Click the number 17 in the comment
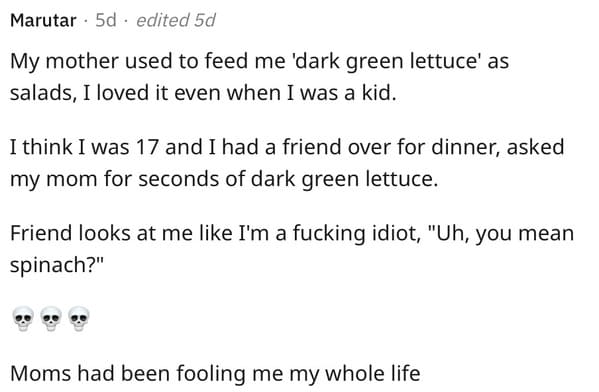Viewport: 599px width, 392px height. click(x=147, y=147)
